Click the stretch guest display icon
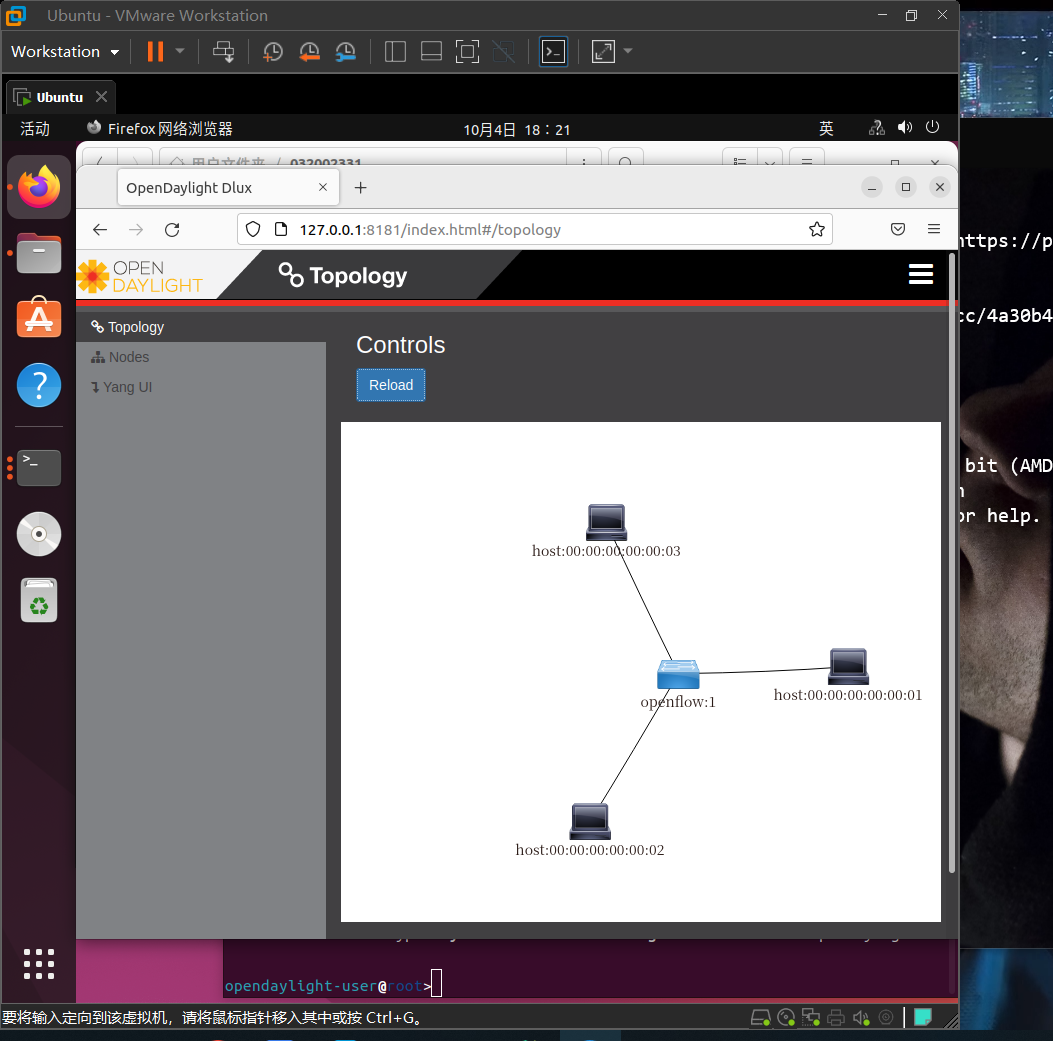Viewport: 1053px width, 1041px height. coord(603,52)
